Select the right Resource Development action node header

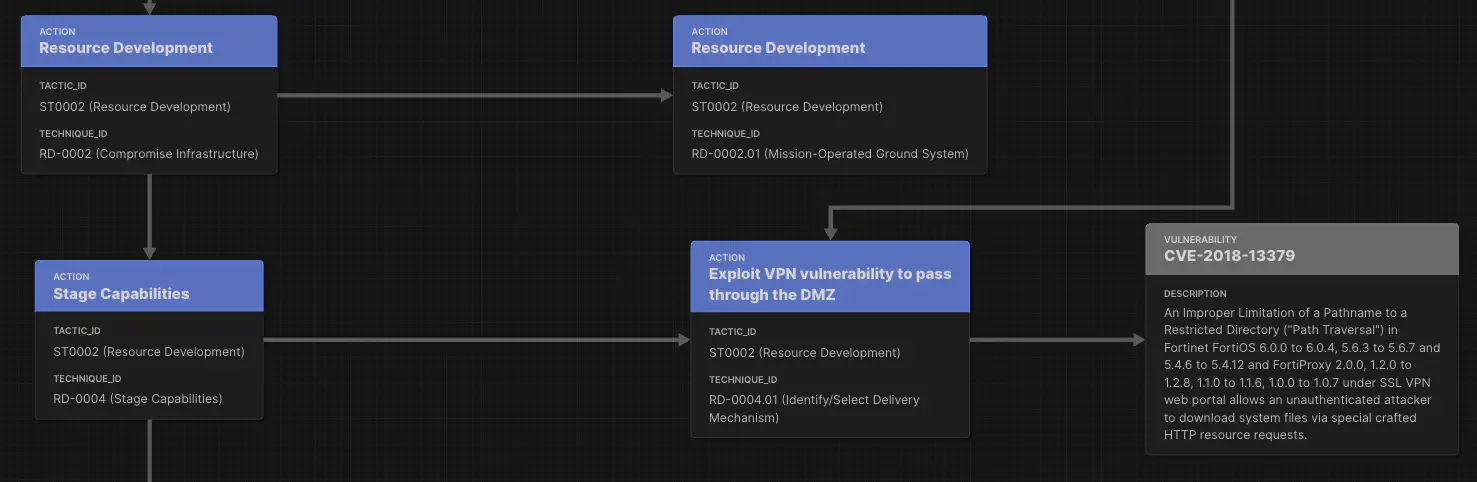point(830,41)
